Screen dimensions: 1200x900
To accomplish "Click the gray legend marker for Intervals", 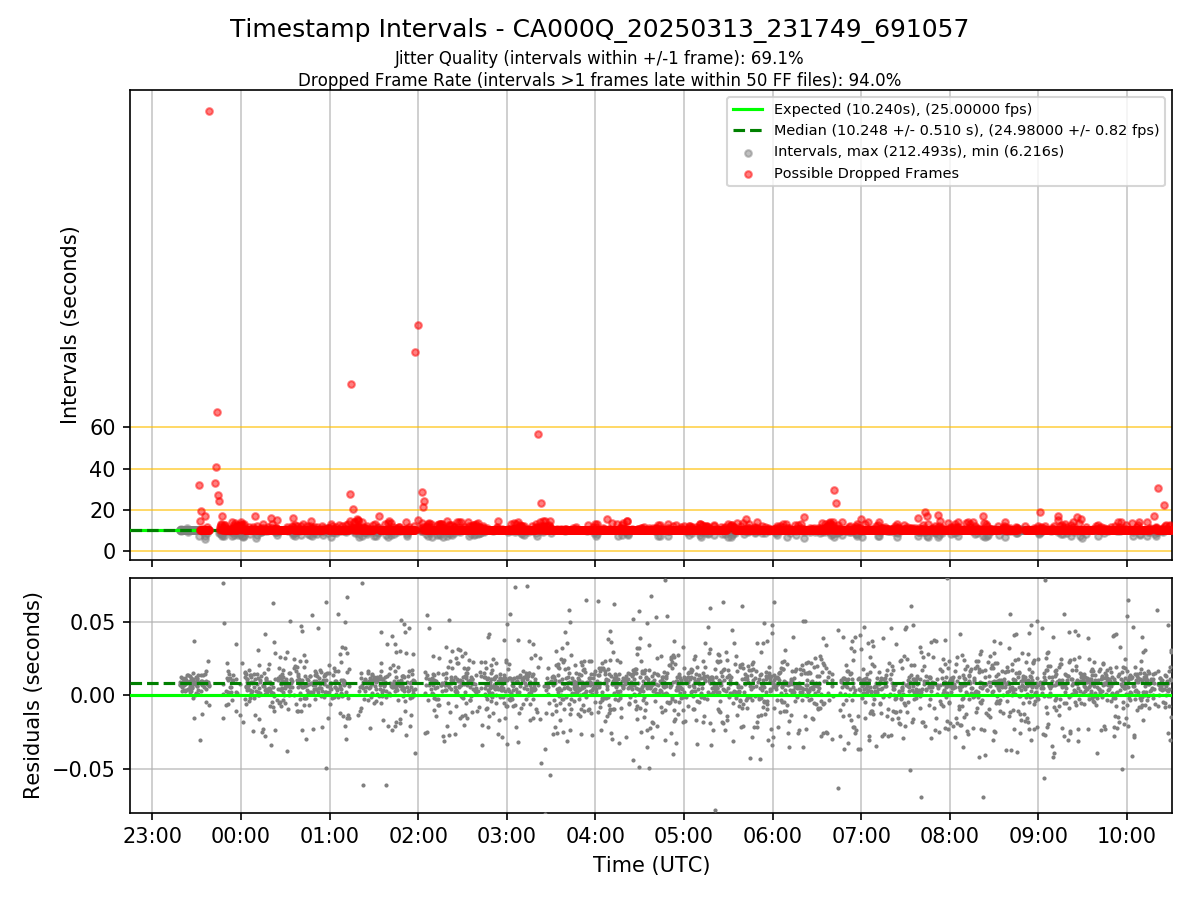I will point(749,152).
